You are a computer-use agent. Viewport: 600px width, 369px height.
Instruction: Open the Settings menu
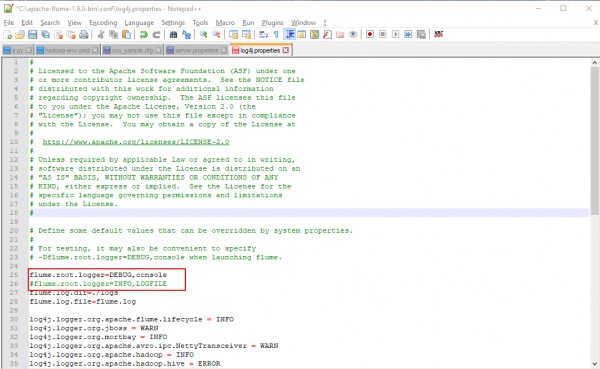click(x=173, y=23)
